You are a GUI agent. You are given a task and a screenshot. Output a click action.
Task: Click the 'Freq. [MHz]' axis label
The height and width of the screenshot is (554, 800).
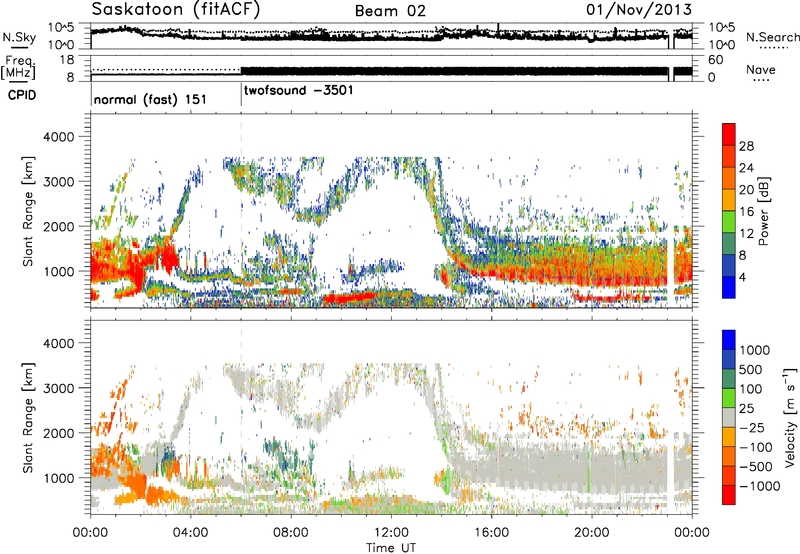pyautogui.click(x=18, y=67)
